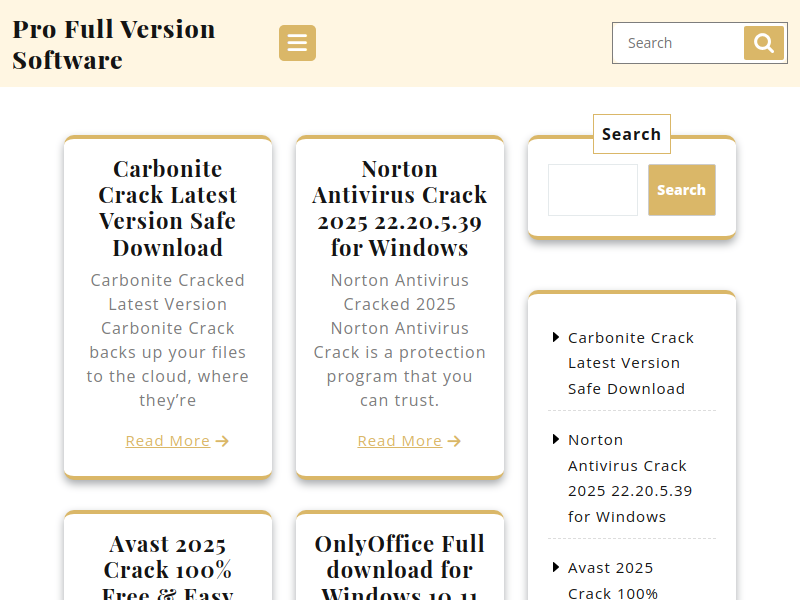Select Carbonite Crack link in sidebar list
800x600 pixels.
(x=630, y=363)
